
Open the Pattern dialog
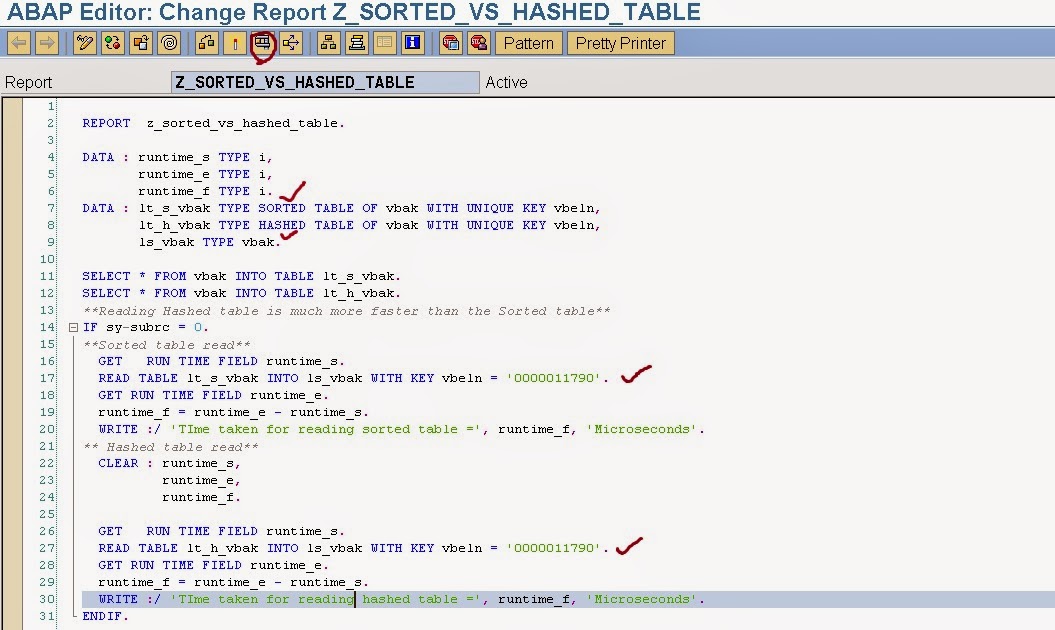tap(528, 43)
